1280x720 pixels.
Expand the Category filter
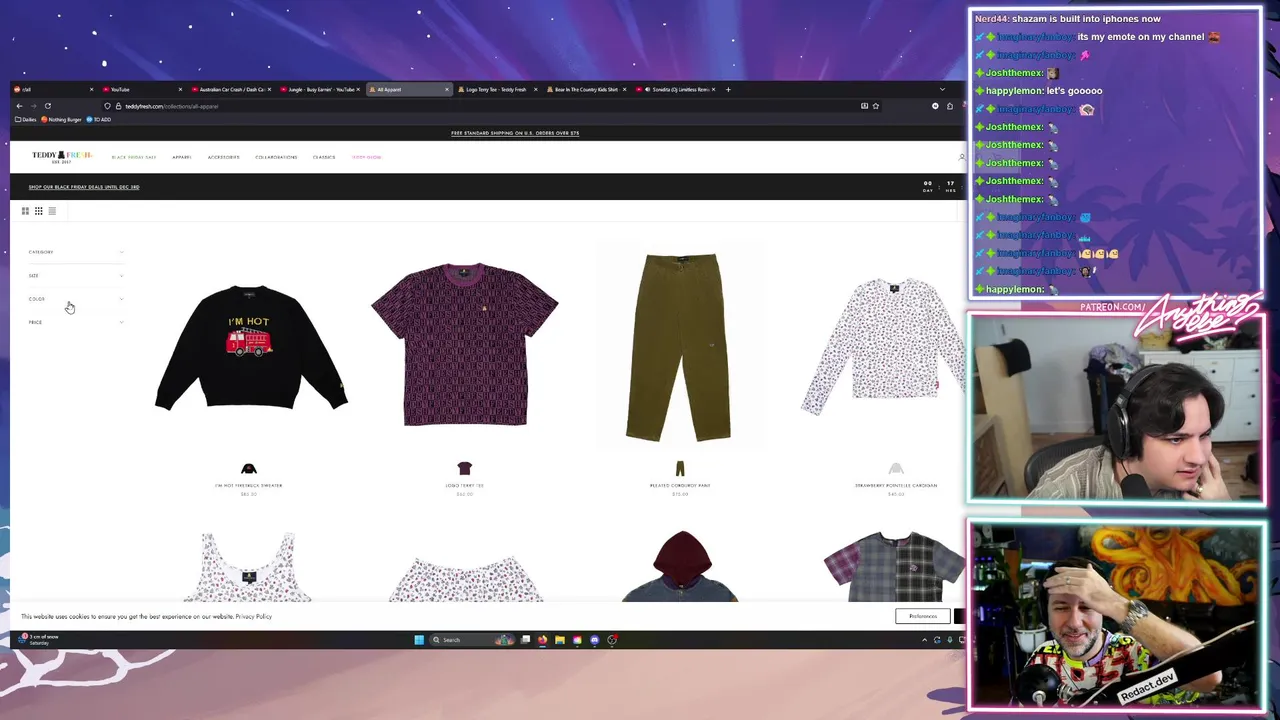(x=76, y=252)
